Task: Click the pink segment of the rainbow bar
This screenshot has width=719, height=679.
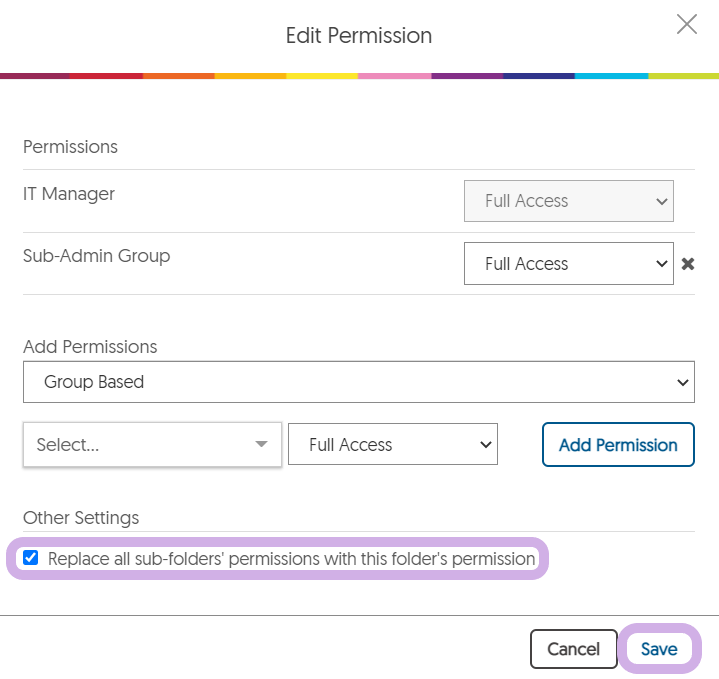Action: point(394,76)
